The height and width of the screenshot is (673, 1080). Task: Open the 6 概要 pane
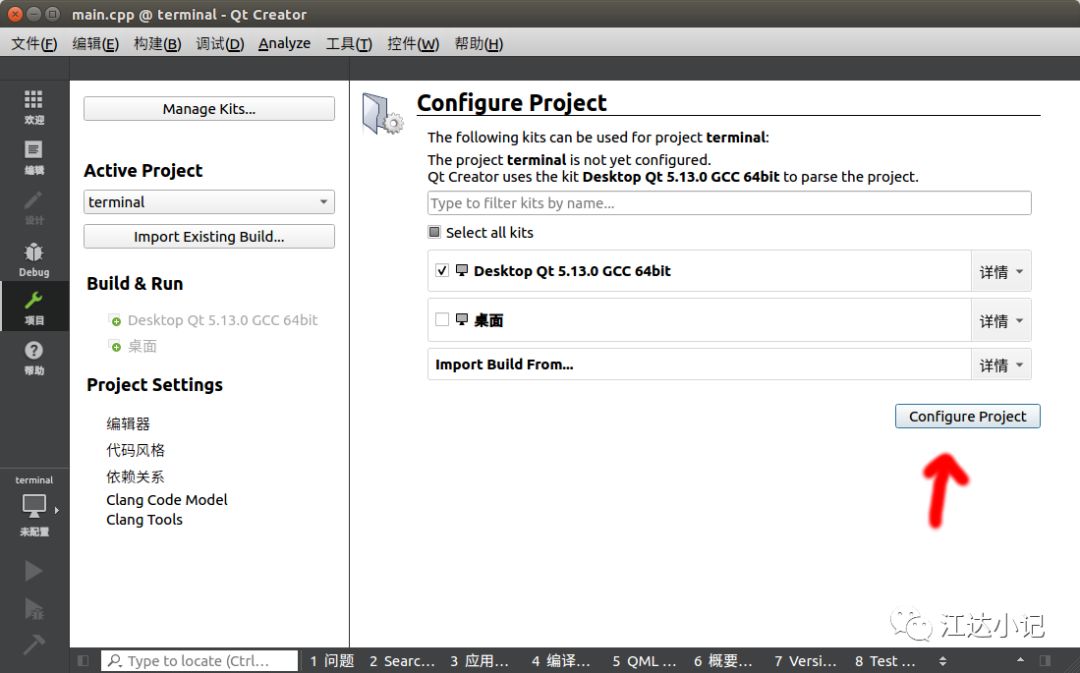coord(723,661)
